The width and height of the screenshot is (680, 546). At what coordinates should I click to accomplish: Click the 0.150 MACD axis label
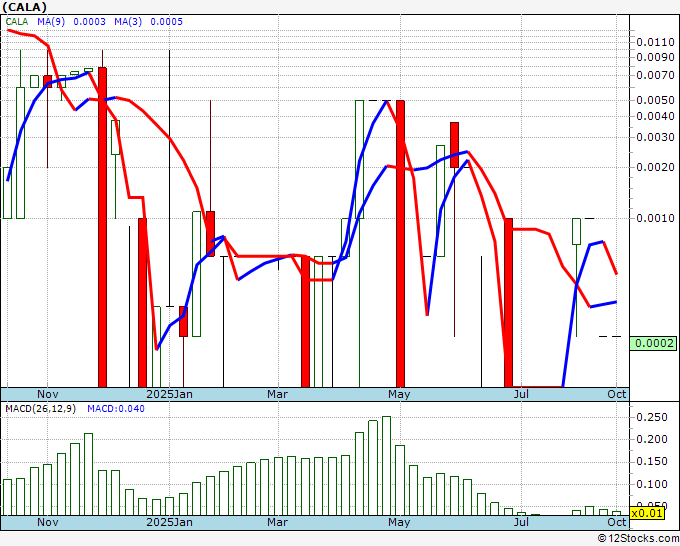click(x=652, y=462)
